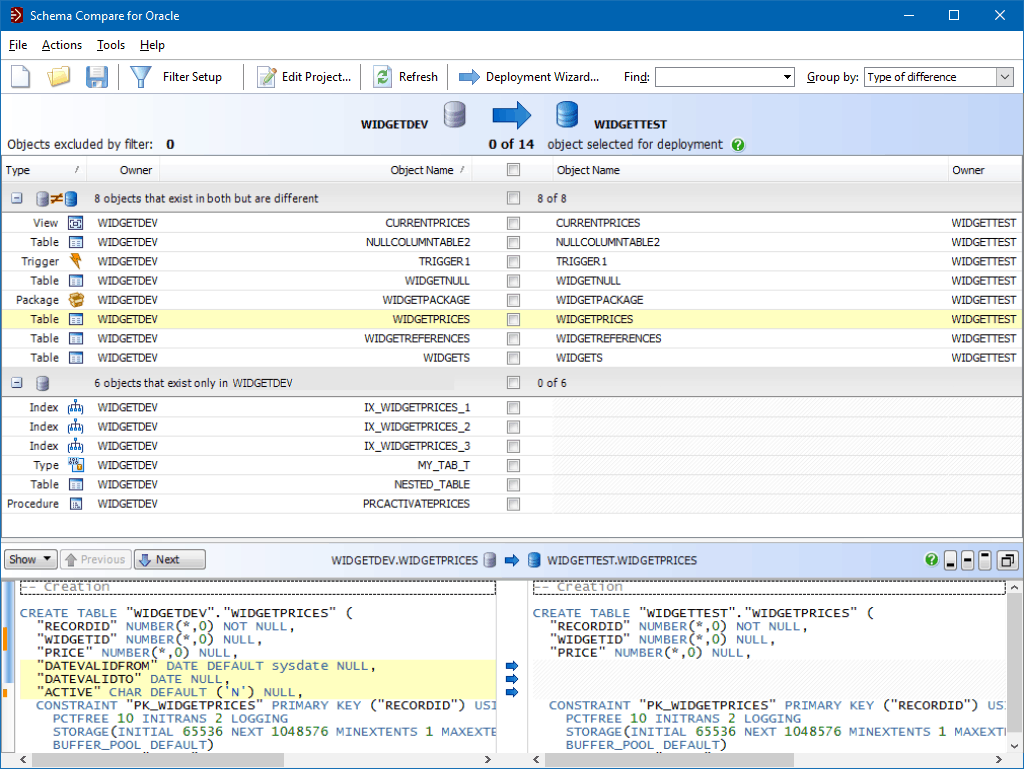Open project using the folder icon
The height and width of the screenshot is (769, 1024).
59,77
